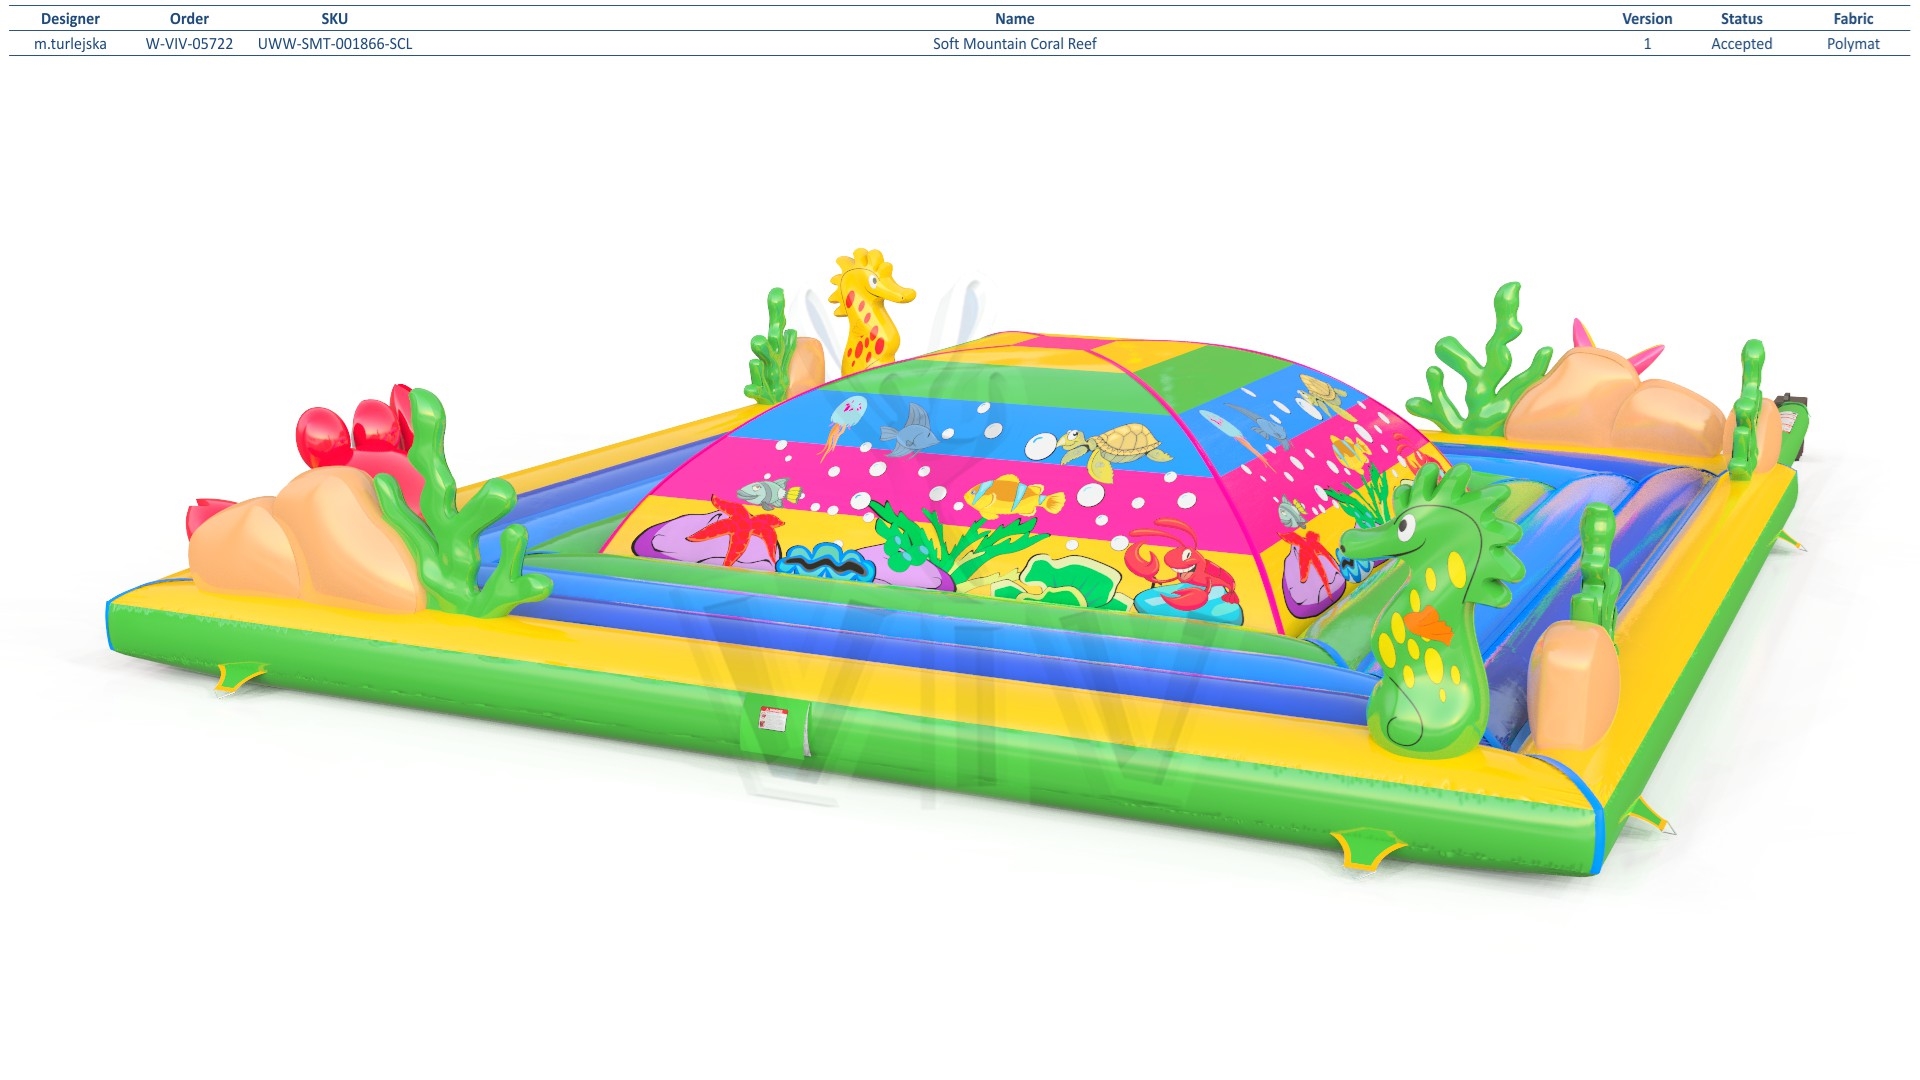This screenshot has height=1080, width=1920.
Task: Click the Version column header
Action: click(1647, 19)
